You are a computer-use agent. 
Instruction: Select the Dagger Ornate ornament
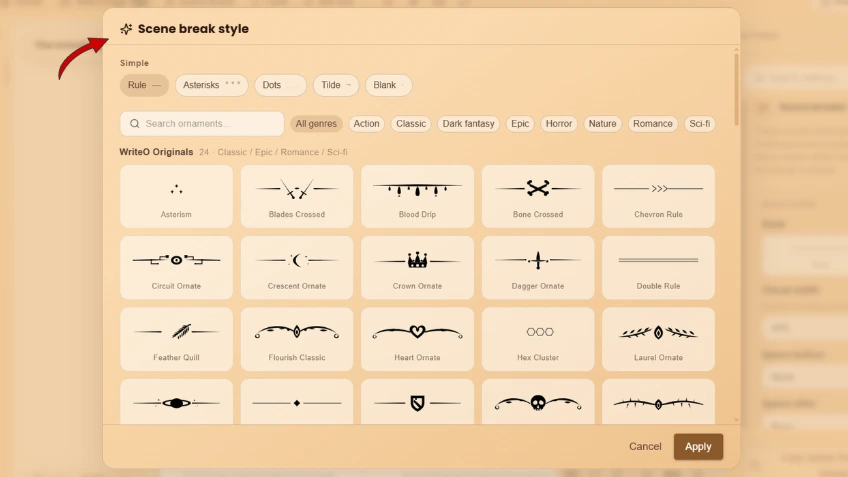point(538,268)
